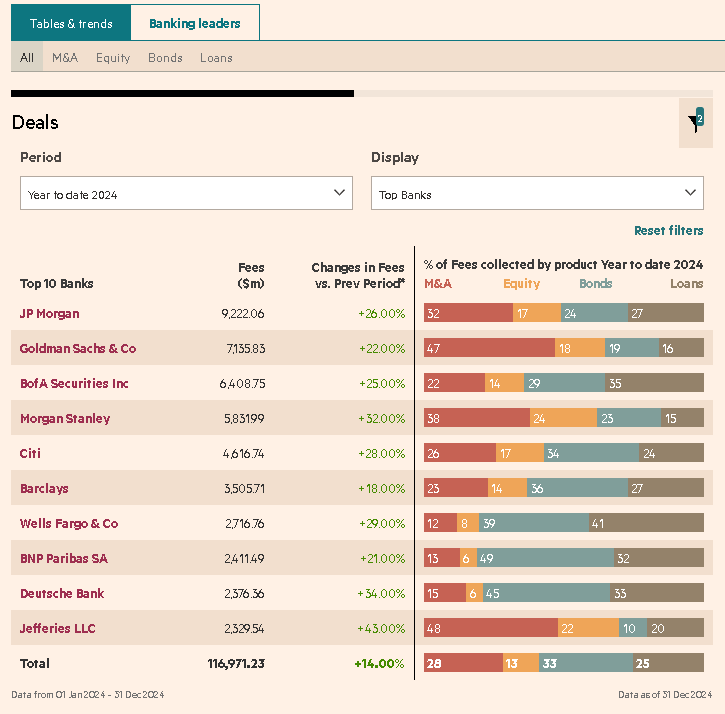
Task: Click Wells Fargo's brown Loans segment 41
Action: pos(646,523)
